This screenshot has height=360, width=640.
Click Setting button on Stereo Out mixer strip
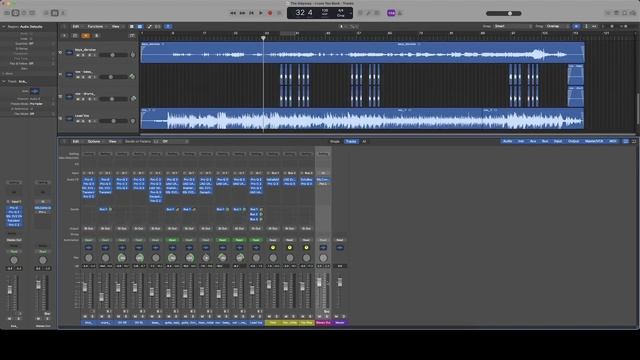tap(323, 154)
